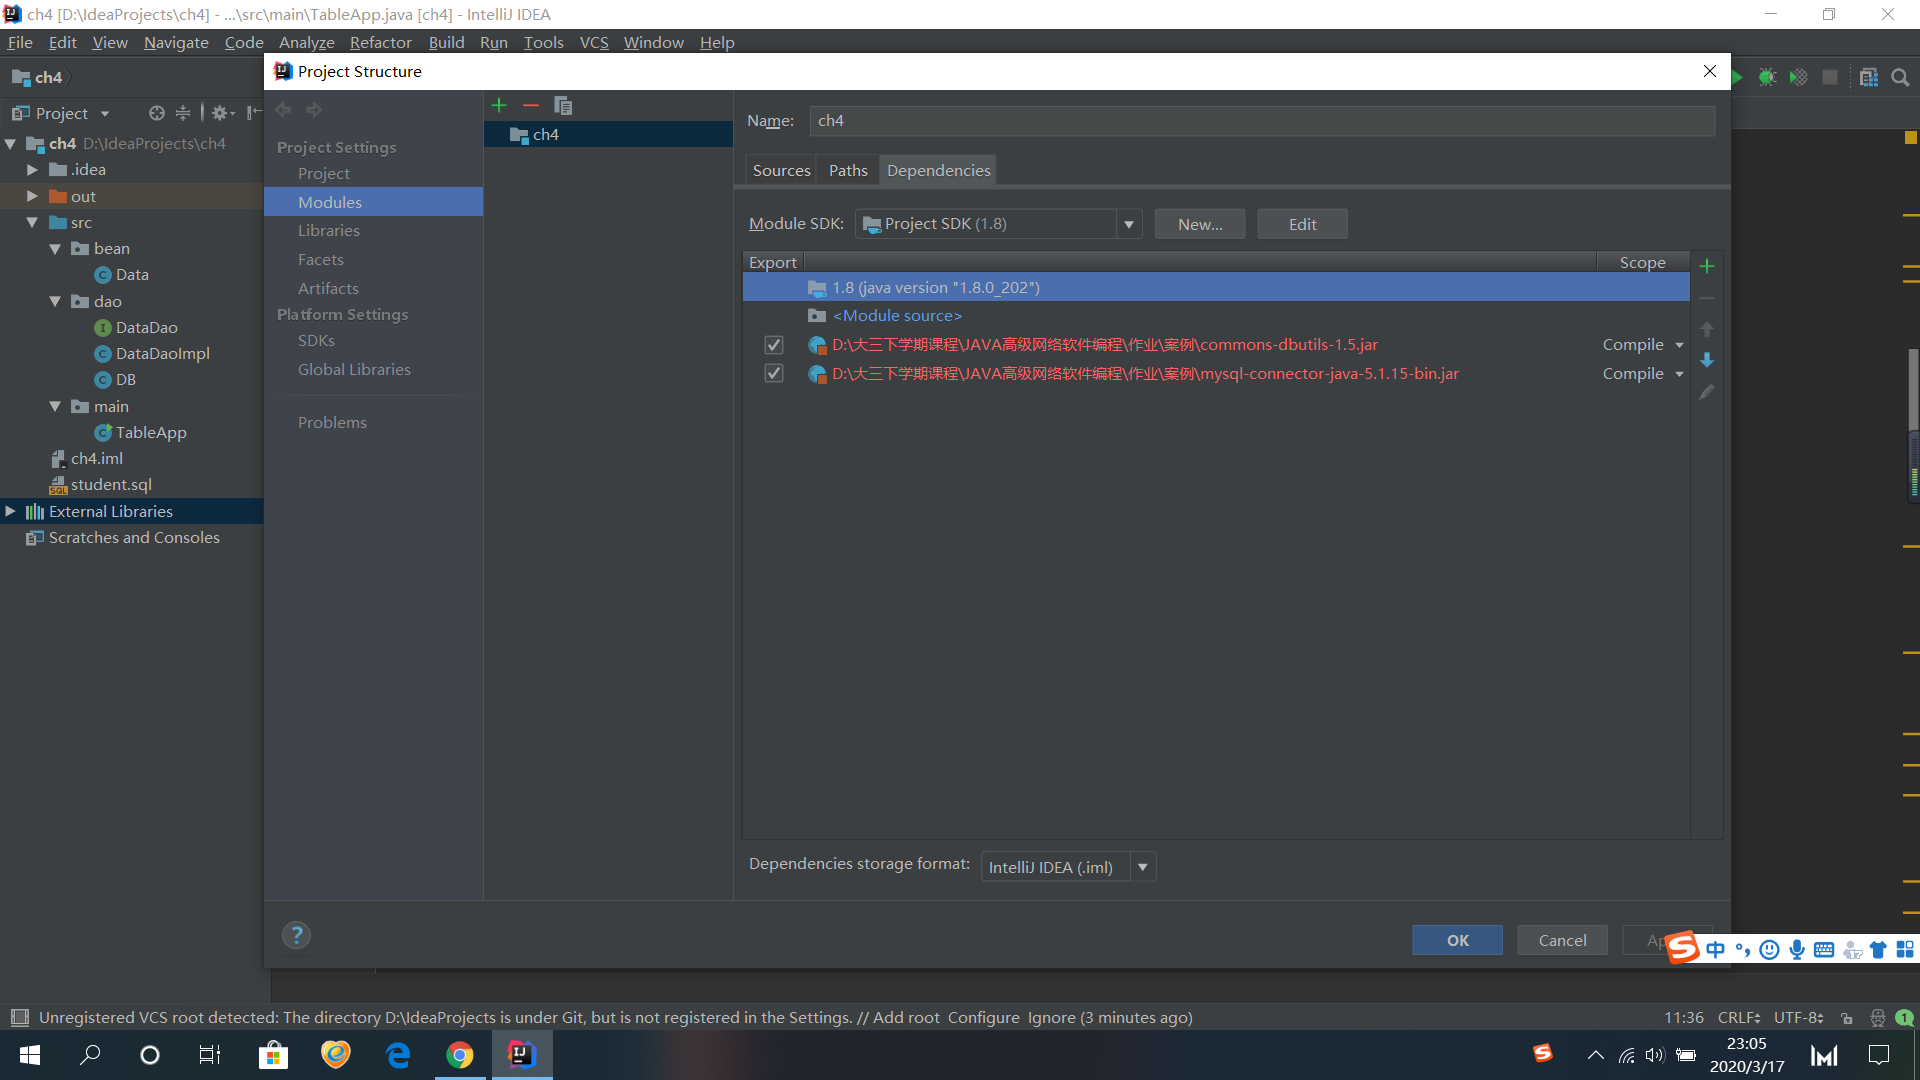
Task: Open dependencies storage format dropdown
Action: click(1142, 867)
